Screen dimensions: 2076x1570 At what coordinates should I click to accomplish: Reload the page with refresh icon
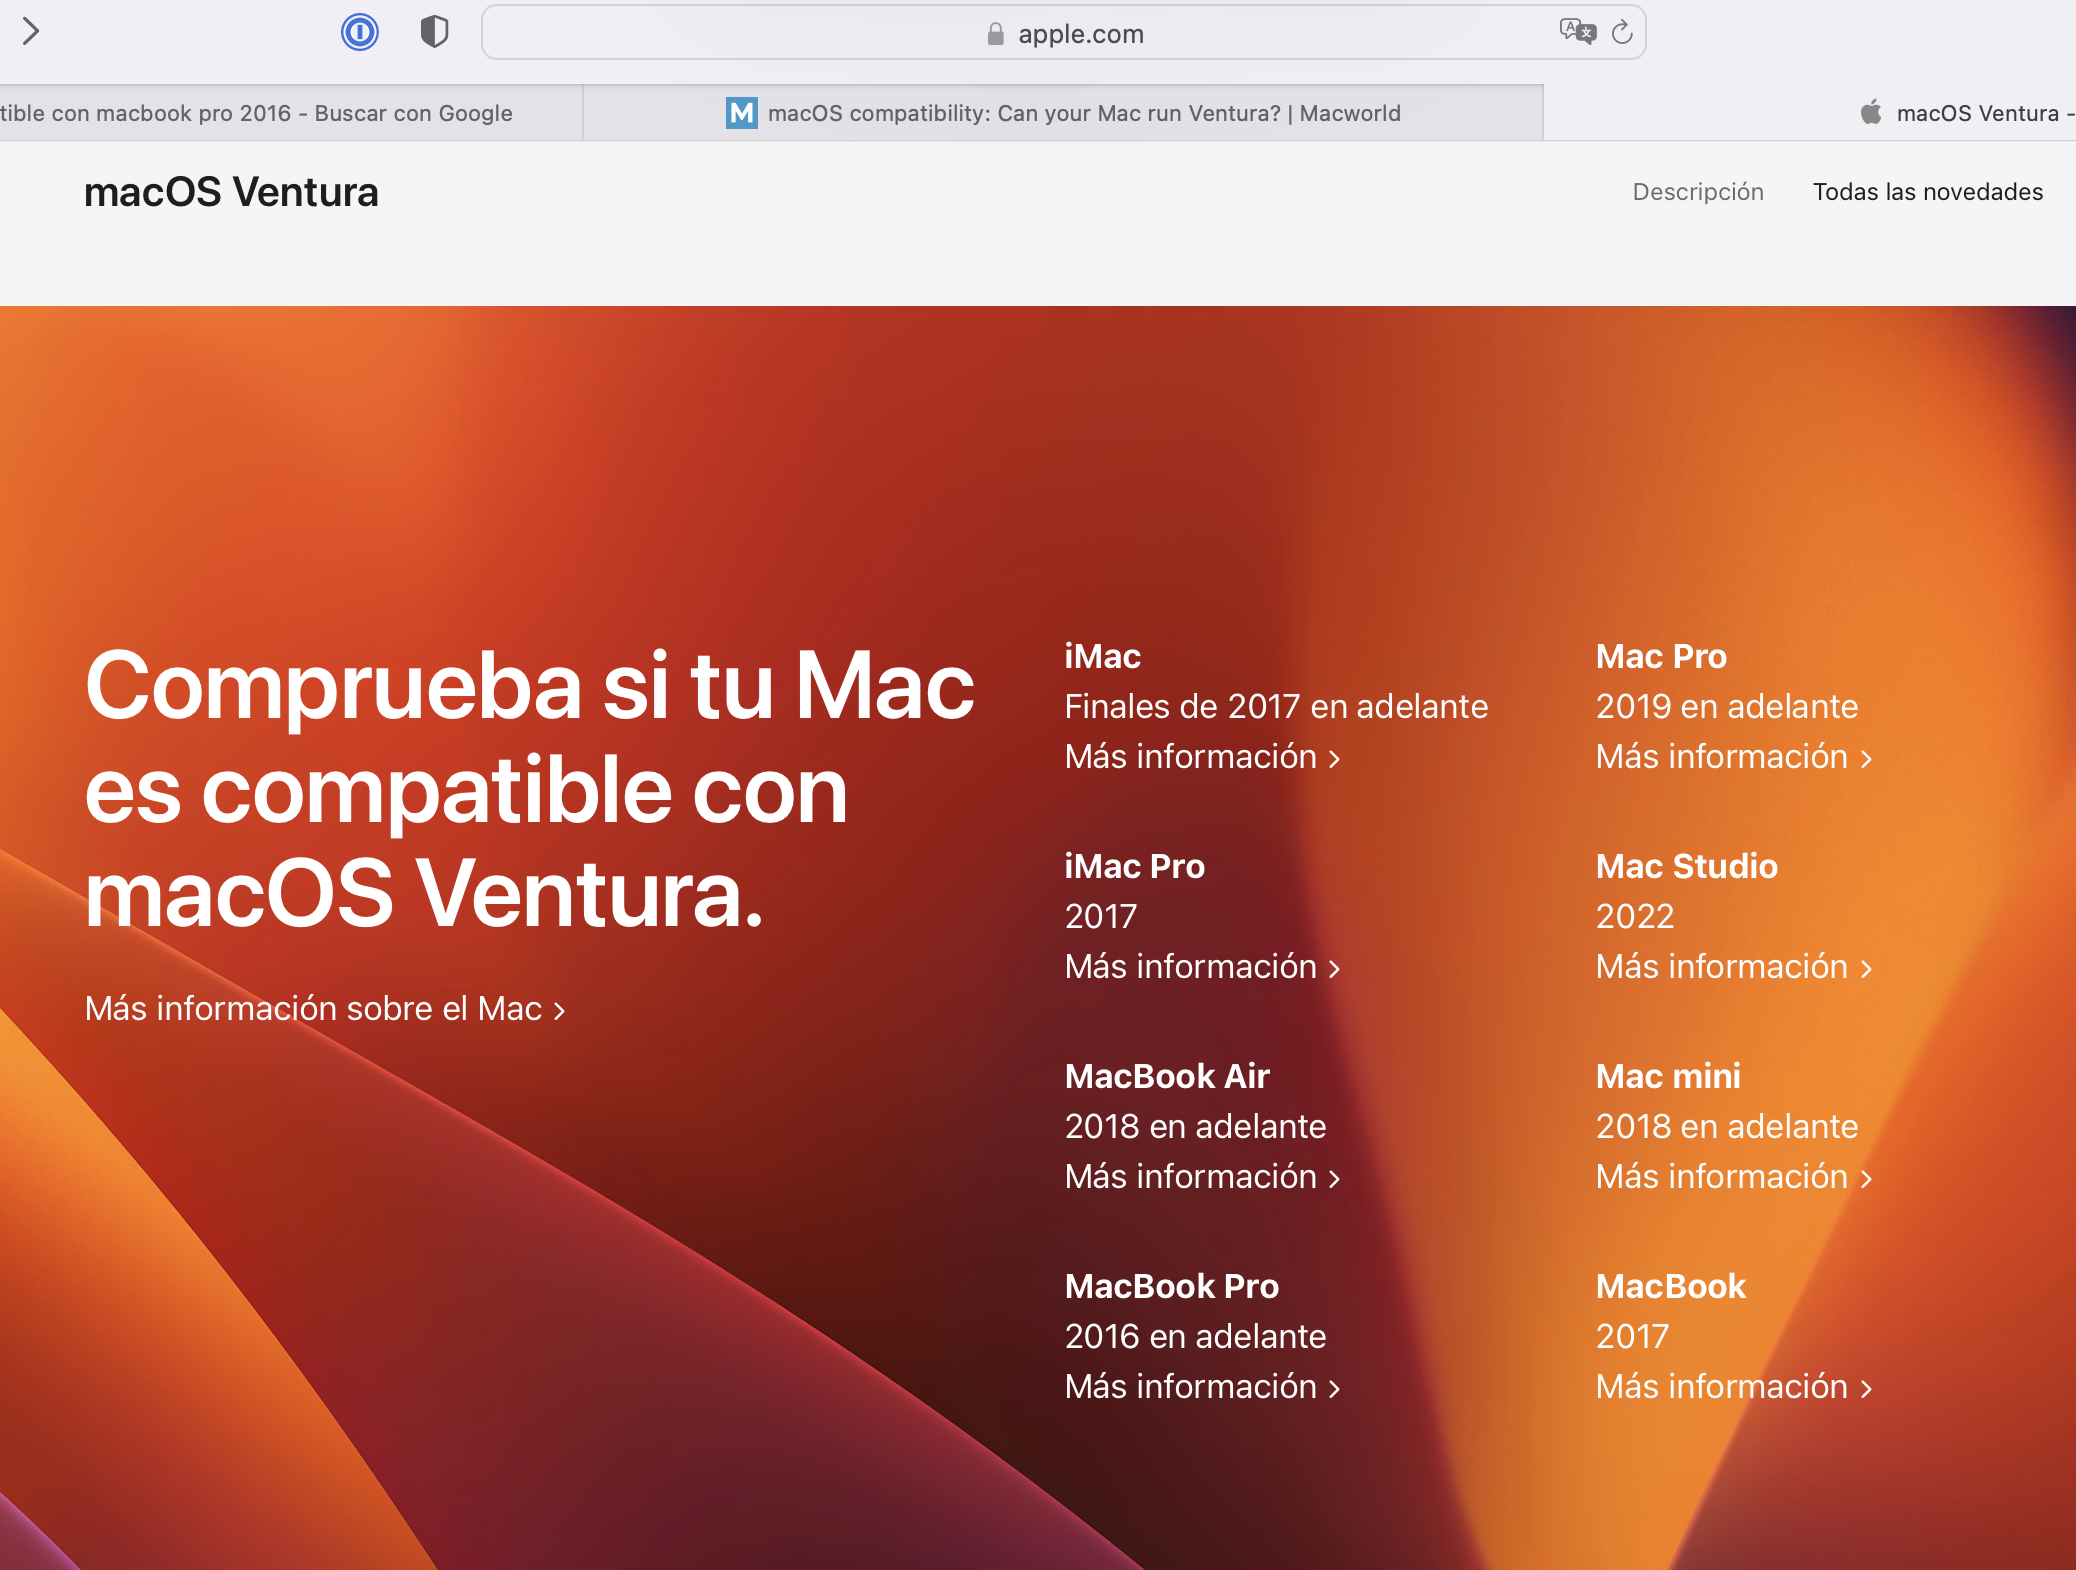1622,33
